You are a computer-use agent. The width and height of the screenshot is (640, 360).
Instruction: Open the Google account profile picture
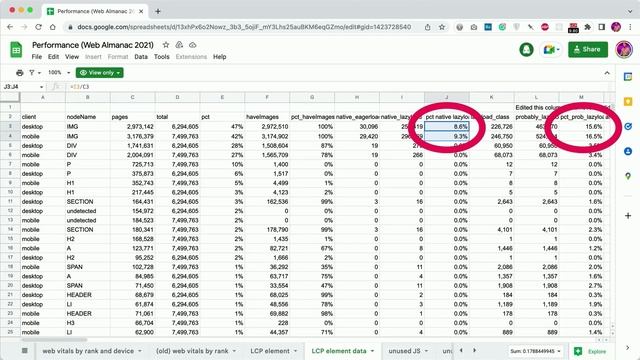point(624,49)
